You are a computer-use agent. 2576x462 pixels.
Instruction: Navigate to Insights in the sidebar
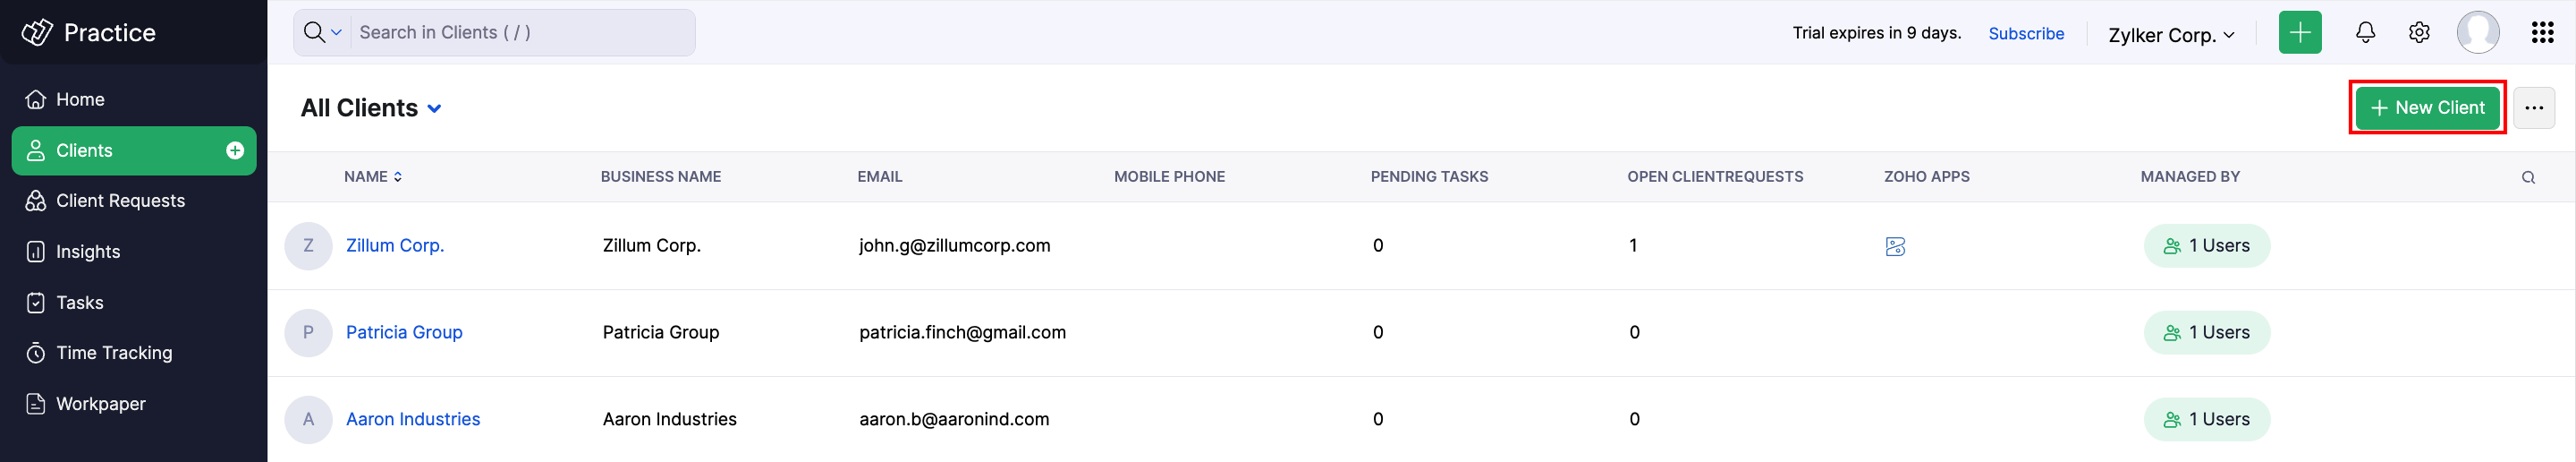(x=88, y=252)
